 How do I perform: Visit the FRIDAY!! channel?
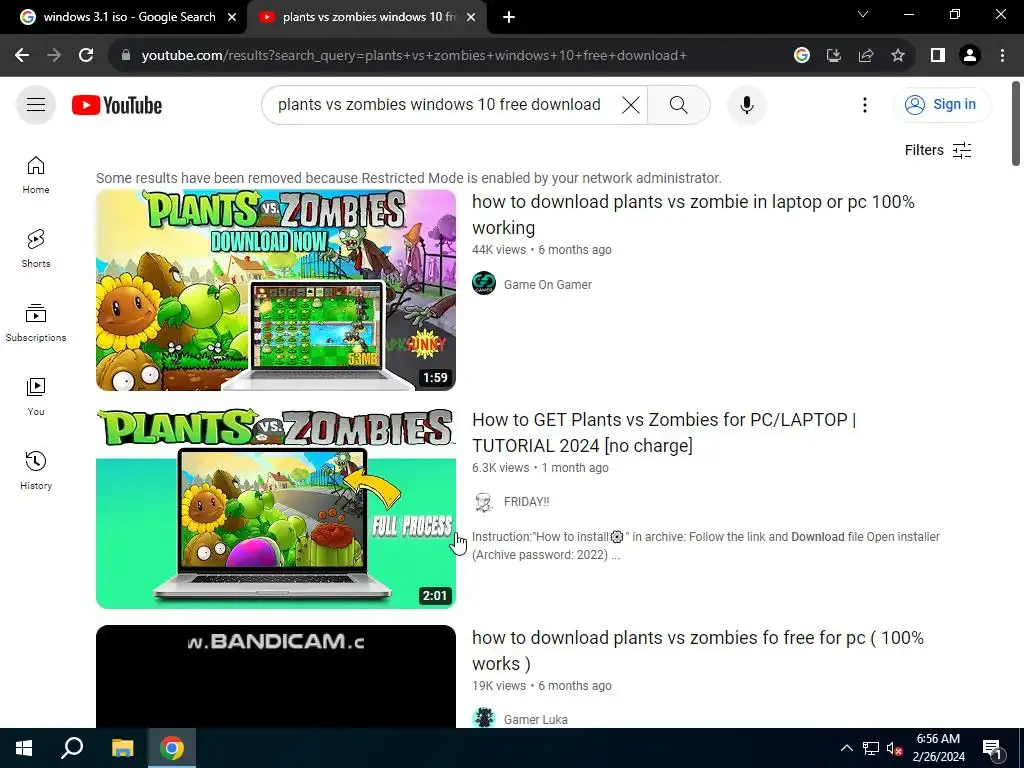click(x=526, y=502)
